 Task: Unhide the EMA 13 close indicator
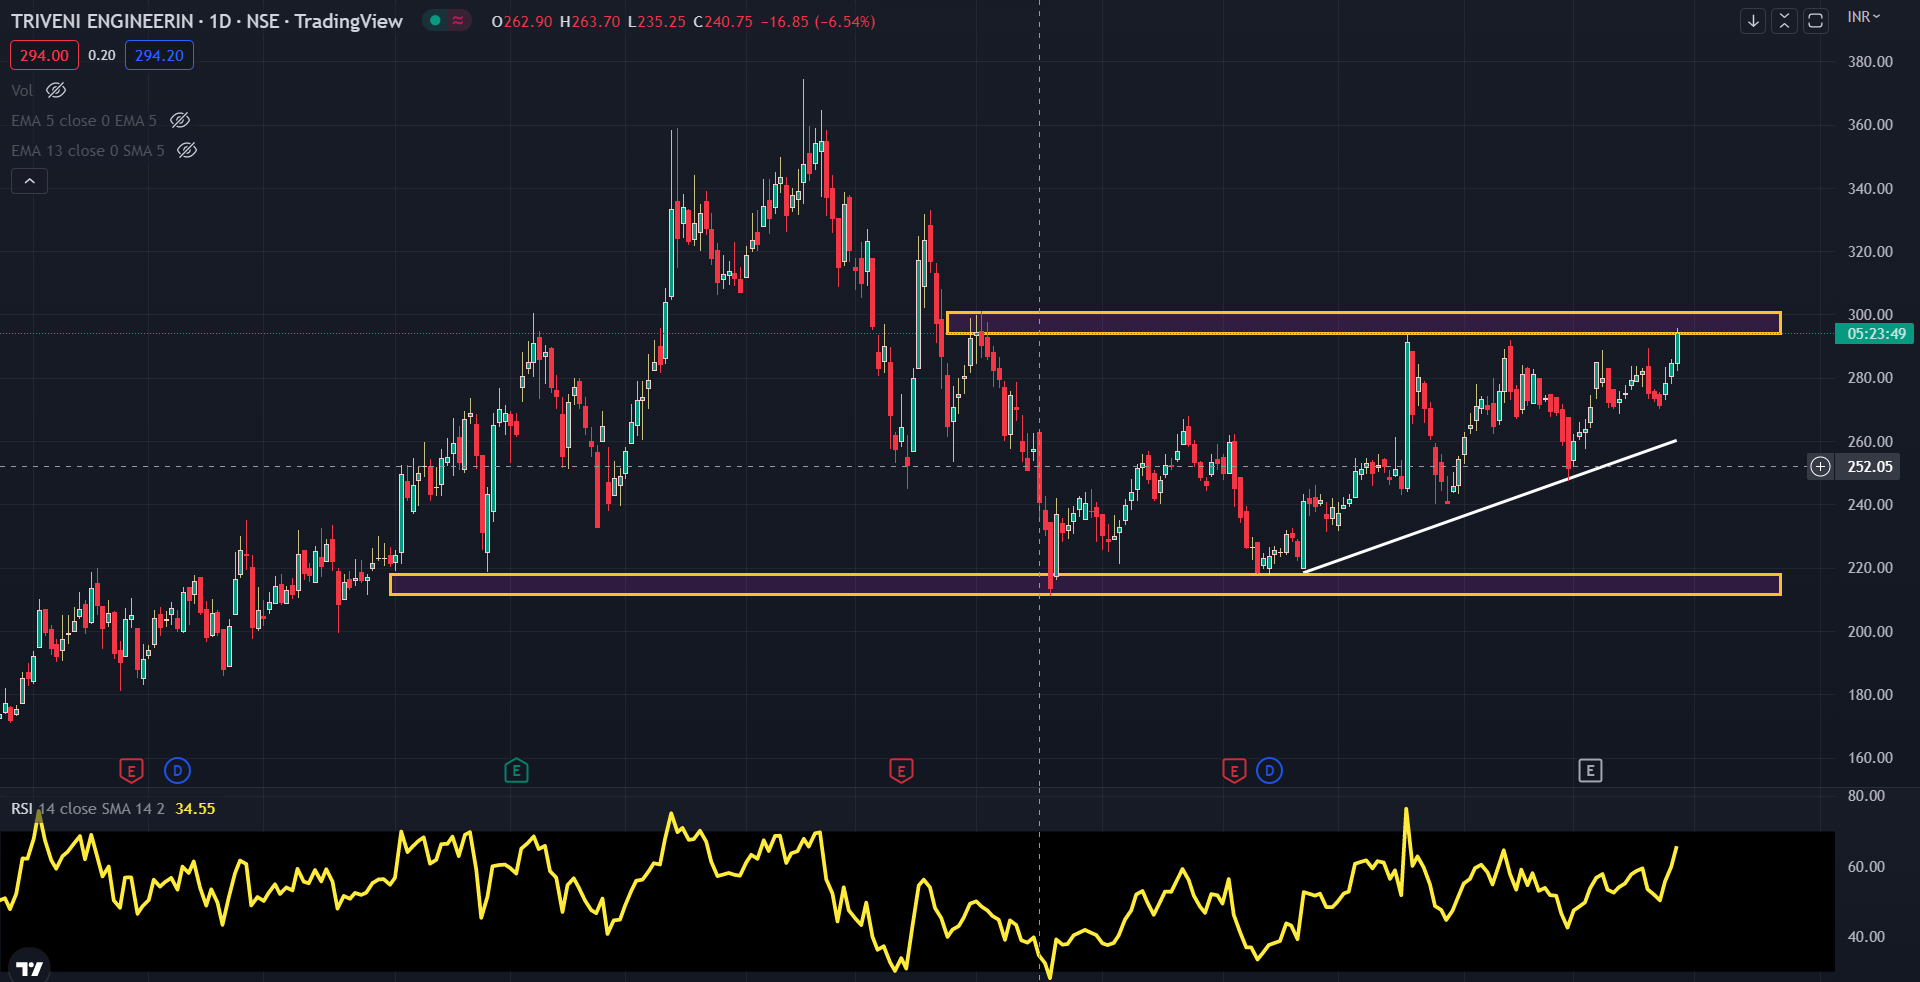tap(187, 150)
